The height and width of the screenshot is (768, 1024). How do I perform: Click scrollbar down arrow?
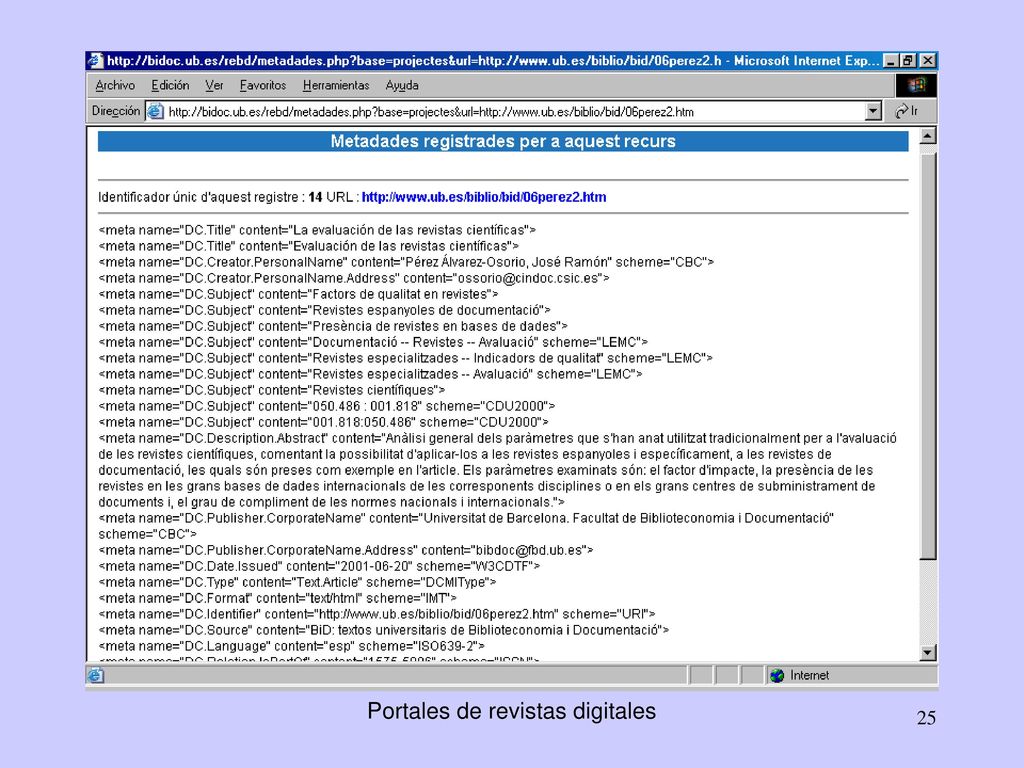(927, 652)
